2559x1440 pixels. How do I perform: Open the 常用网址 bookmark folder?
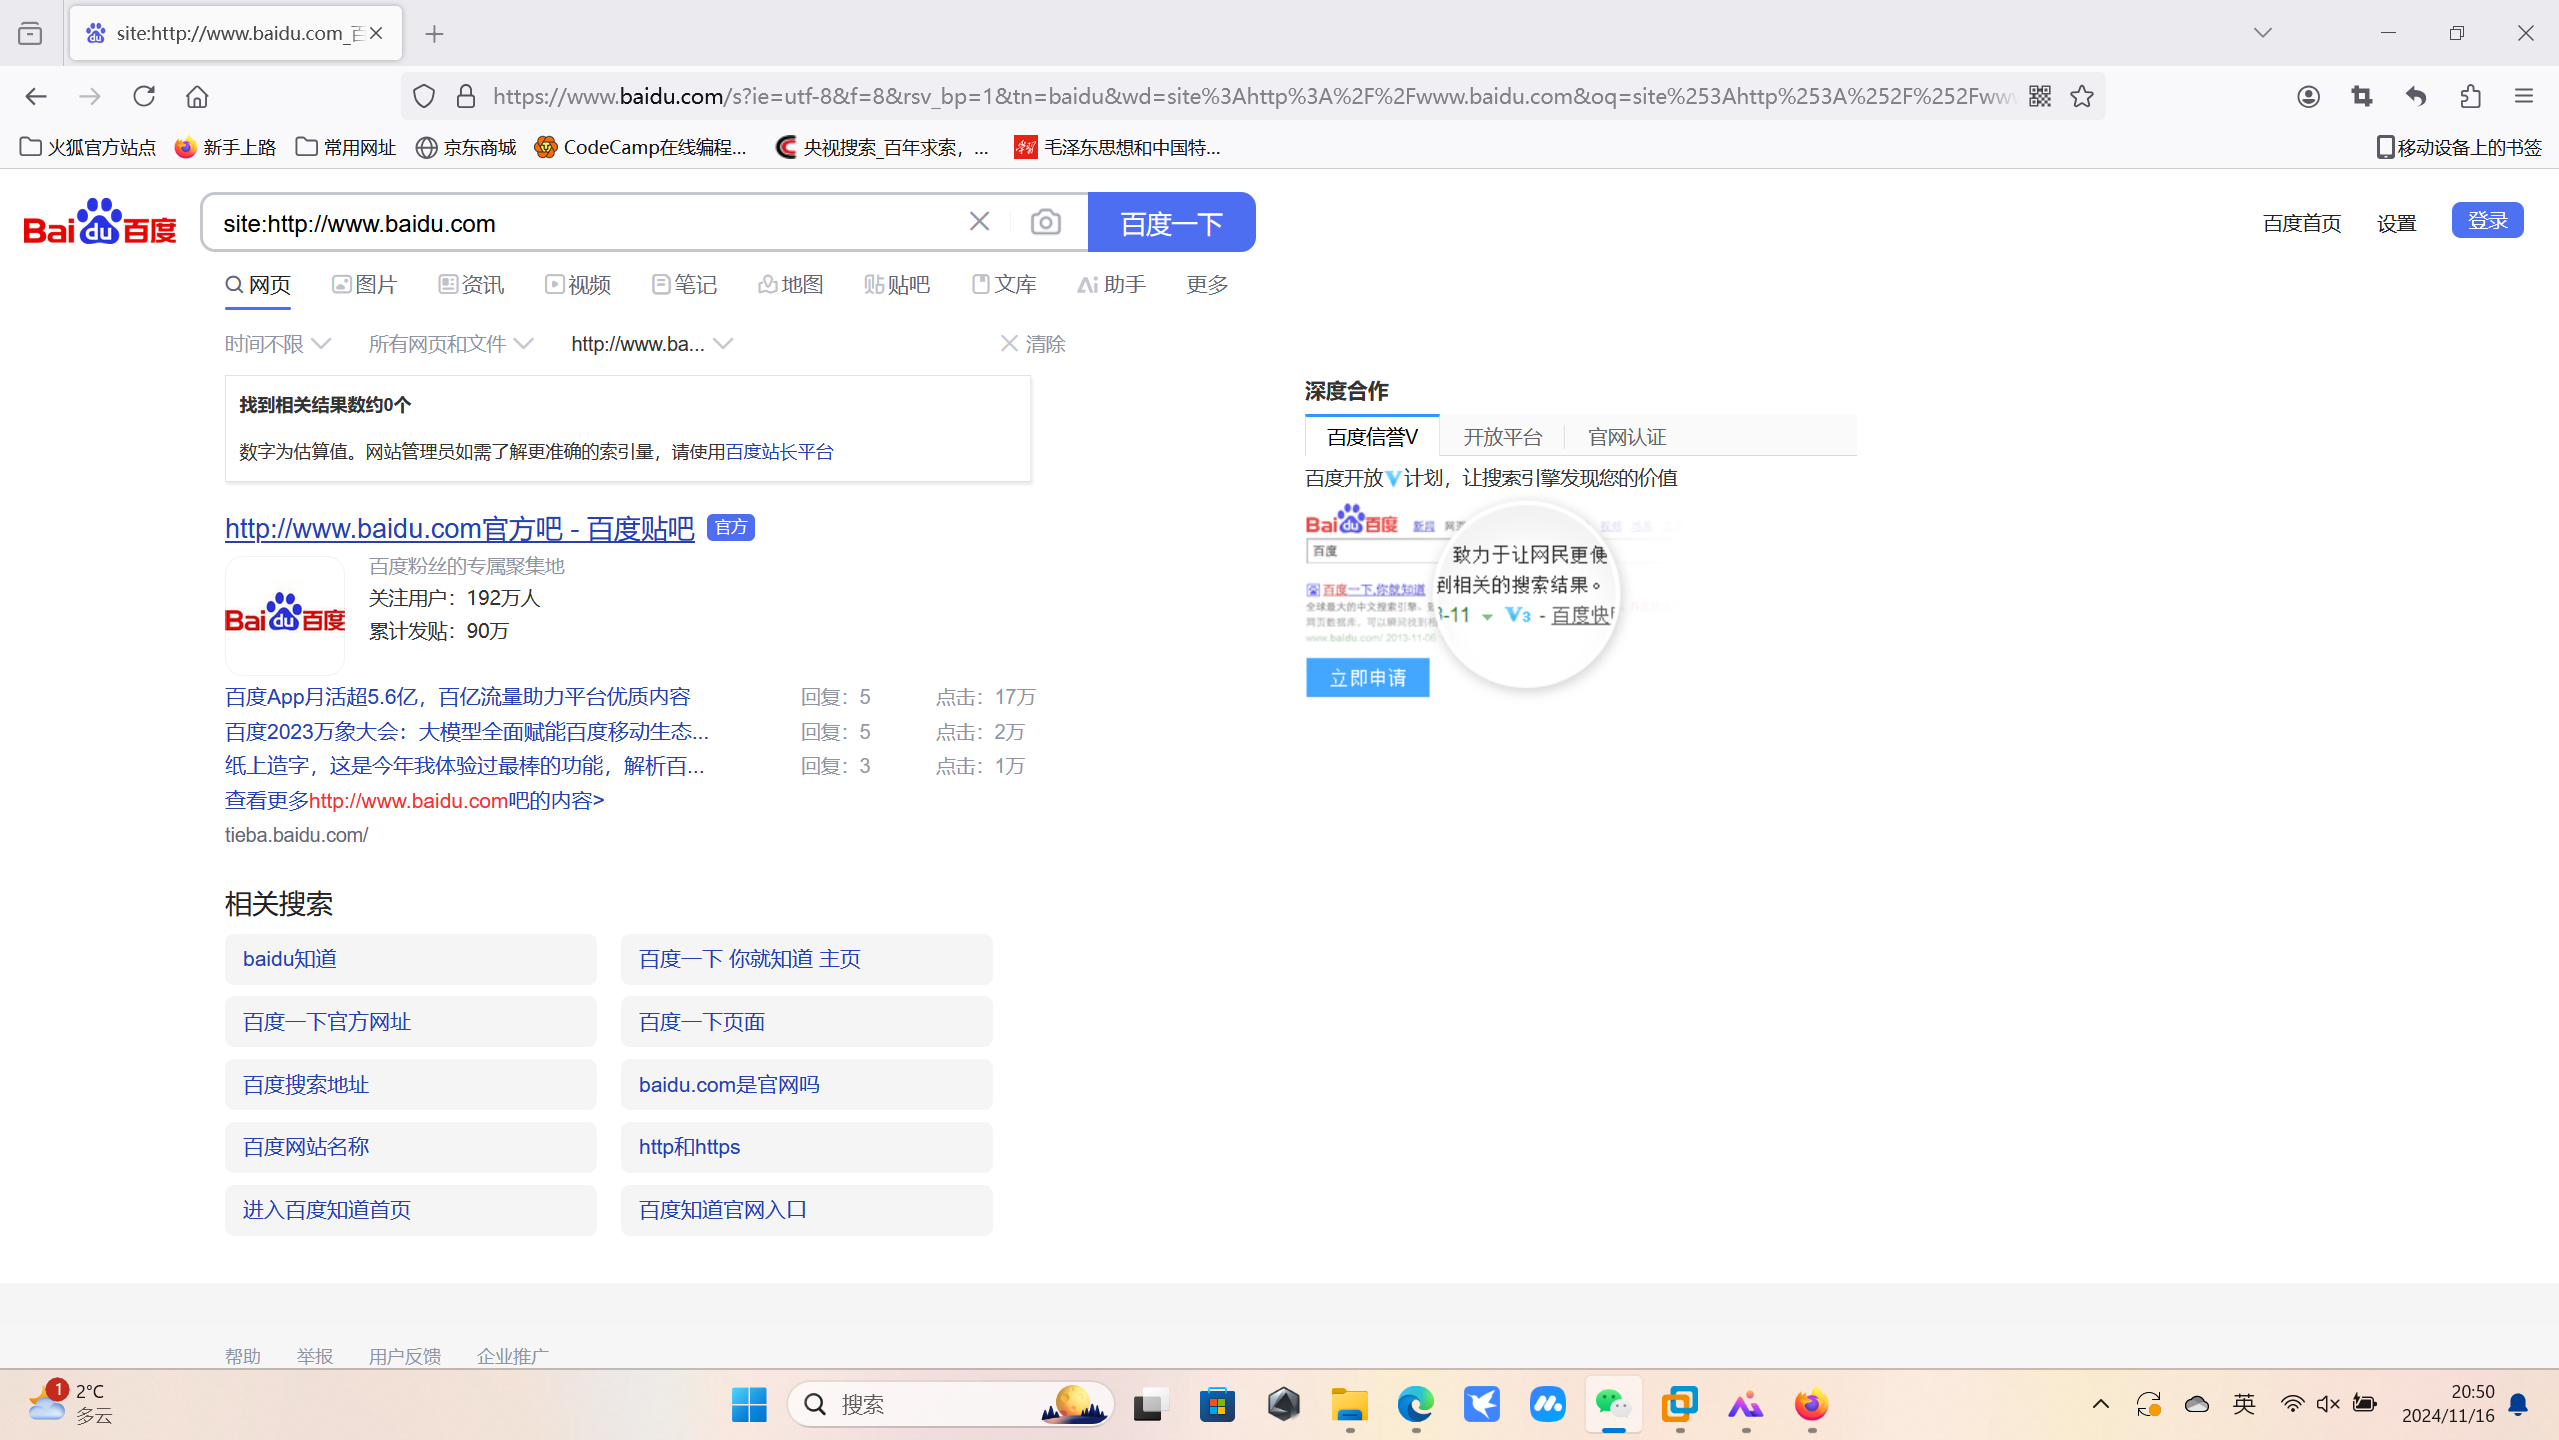click(346, 148)
